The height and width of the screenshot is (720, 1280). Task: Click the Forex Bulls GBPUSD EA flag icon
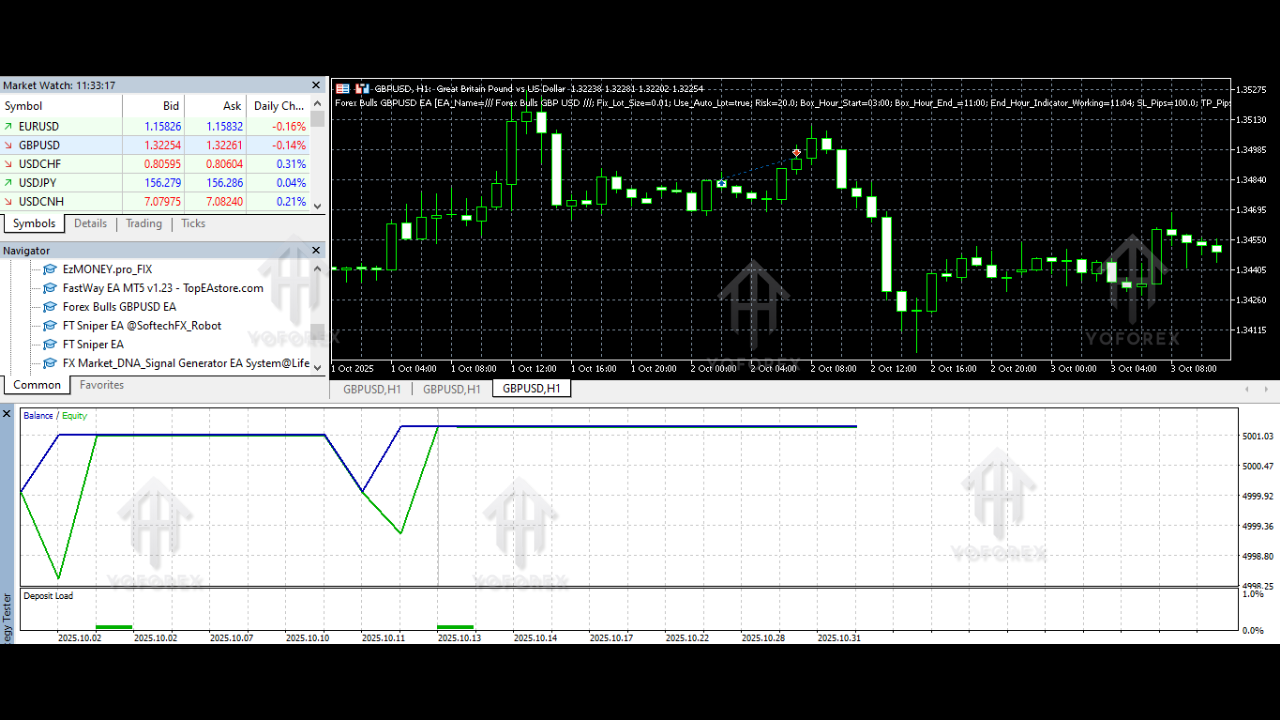48,306
